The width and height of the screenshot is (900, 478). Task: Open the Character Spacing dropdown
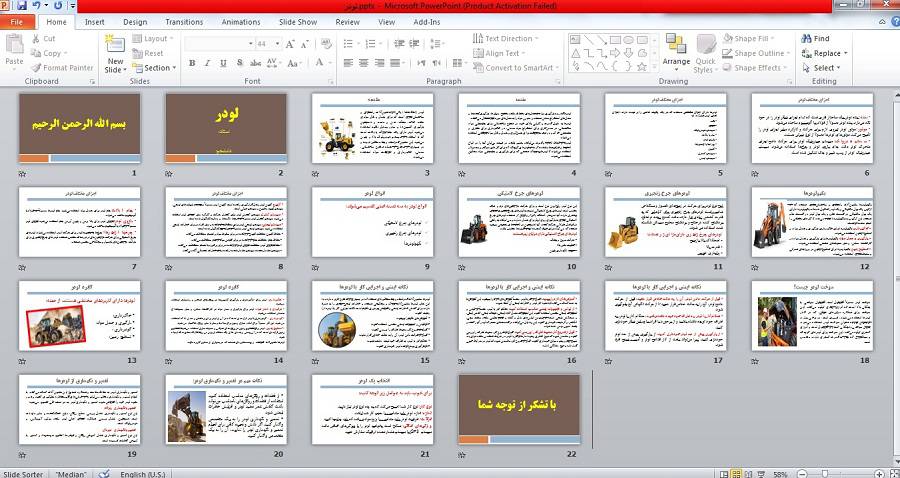click(x=273, y=63)
